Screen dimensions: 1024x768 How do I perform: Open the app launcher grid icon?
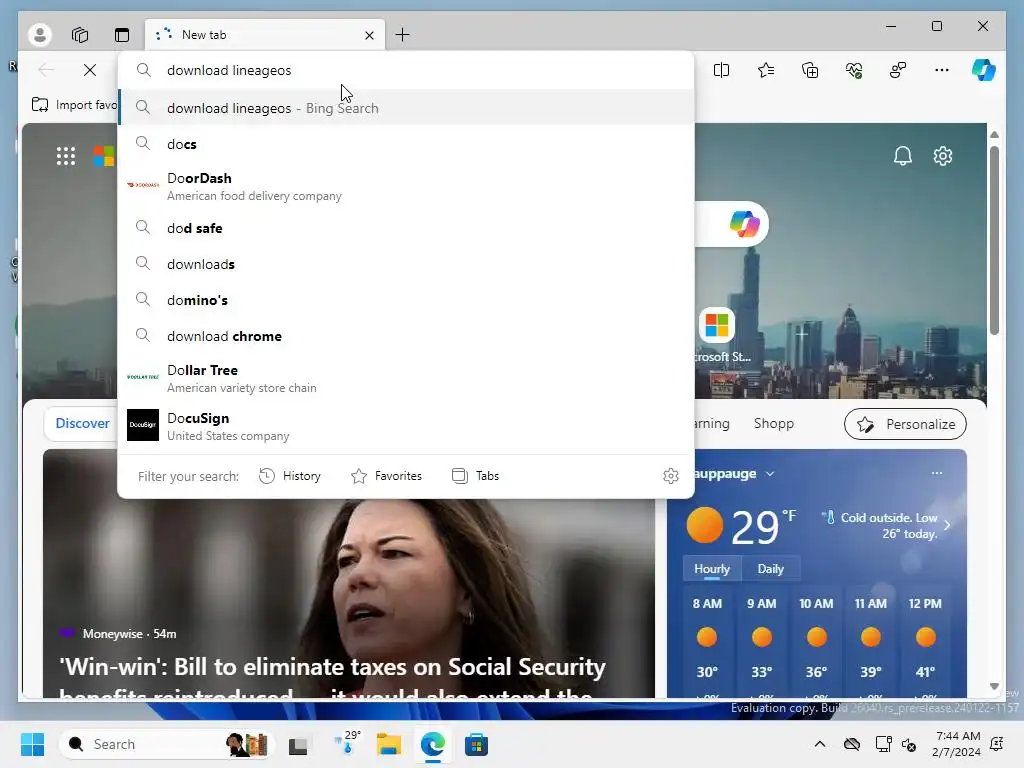pyautogui.click(x=65, y=156)
